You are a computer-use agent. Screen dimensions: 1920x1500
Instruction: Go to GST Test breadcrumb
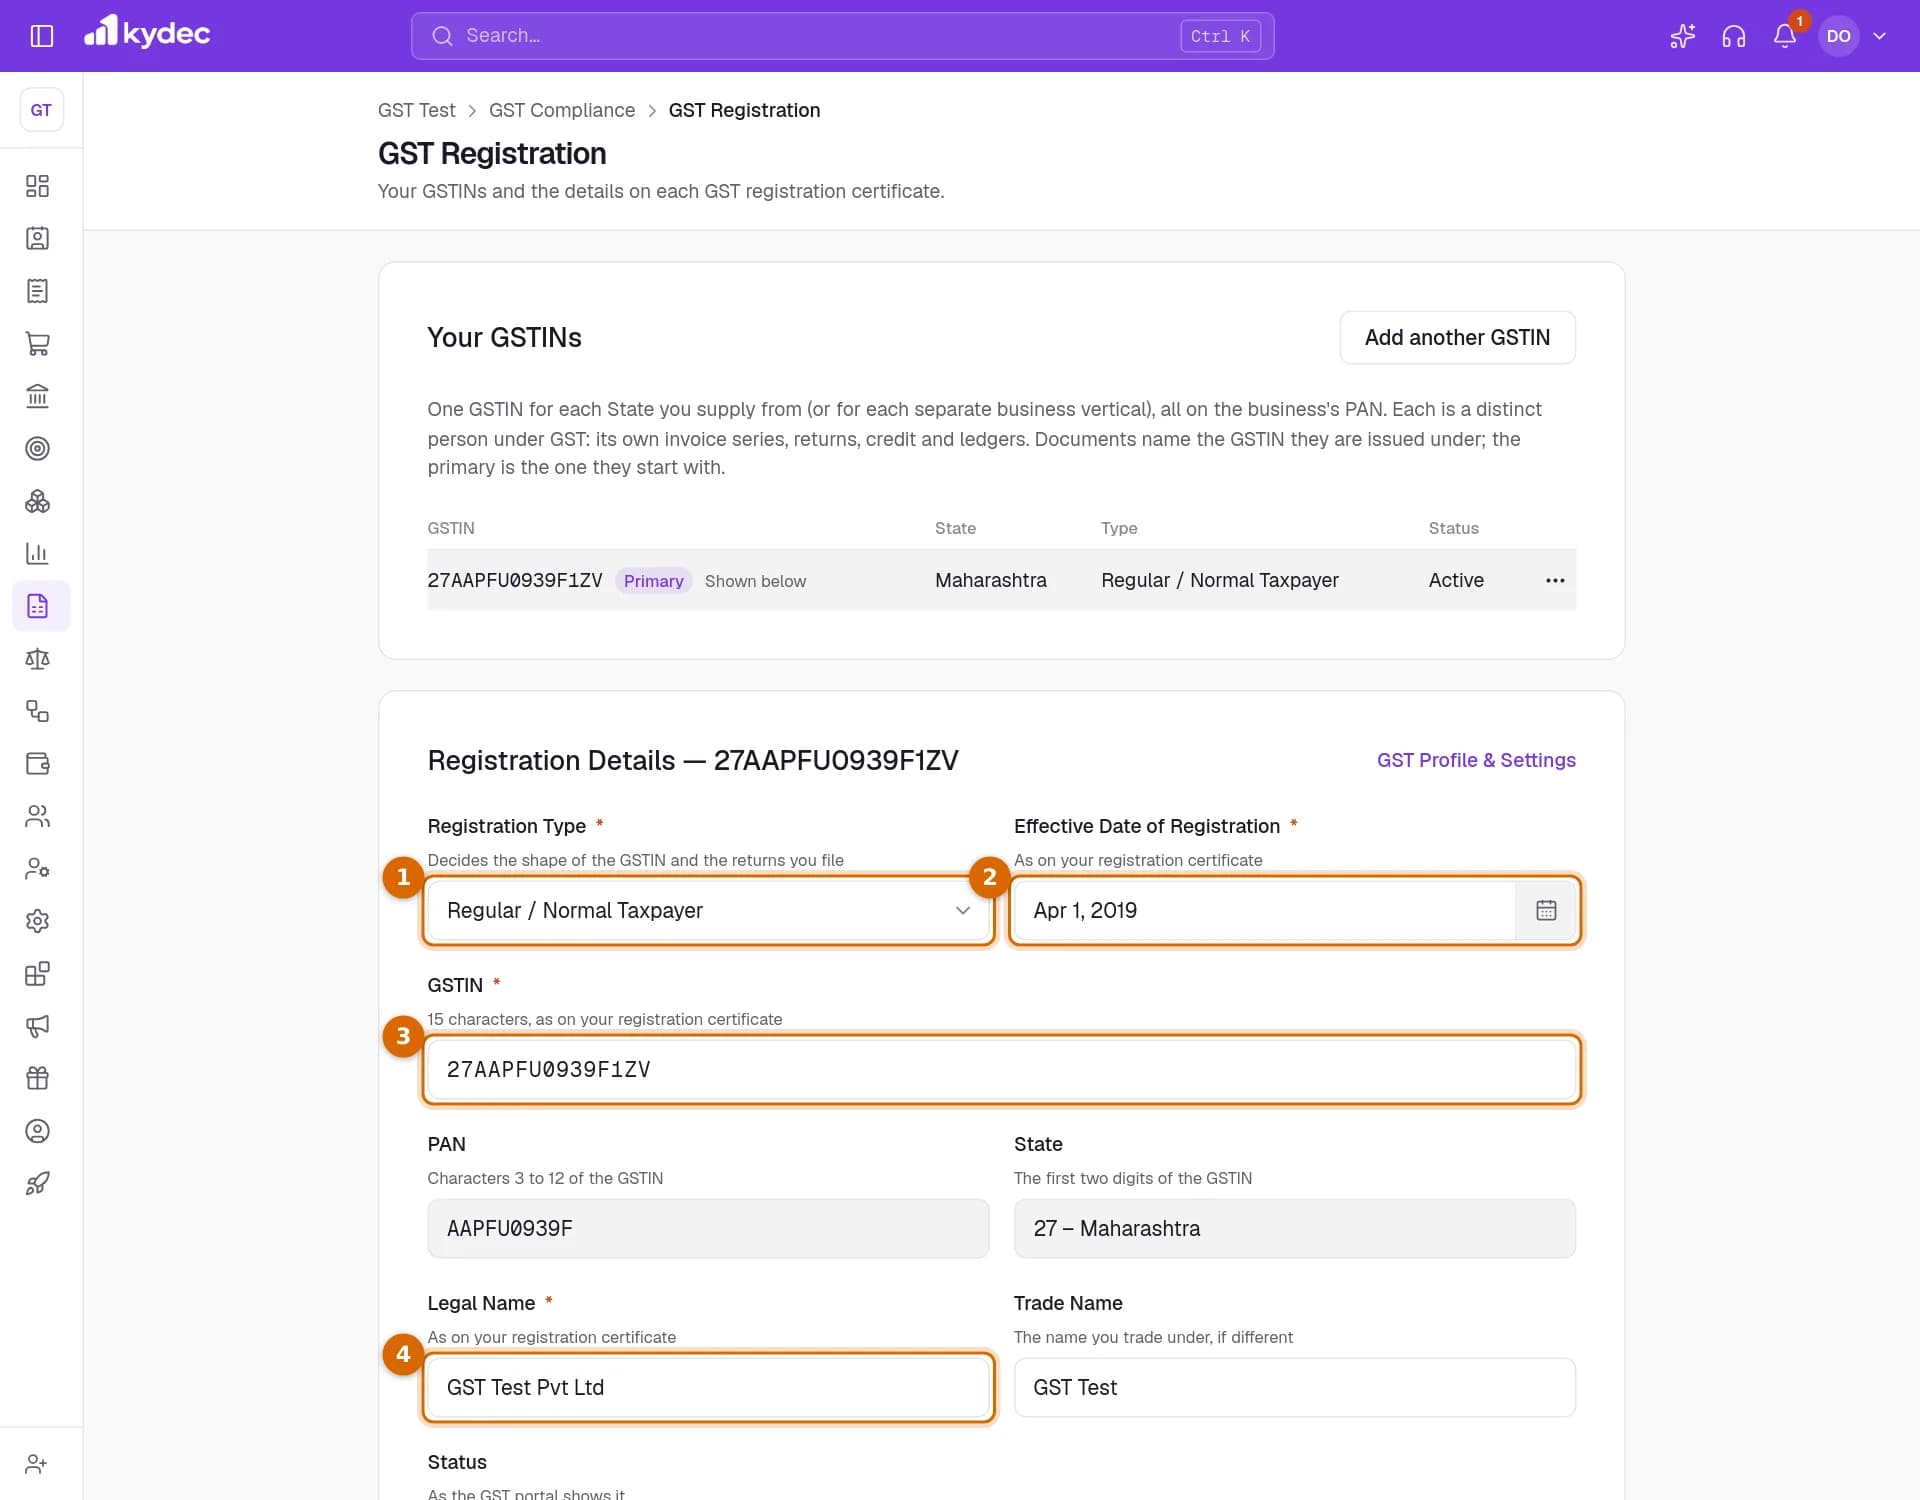coord(416,110)
